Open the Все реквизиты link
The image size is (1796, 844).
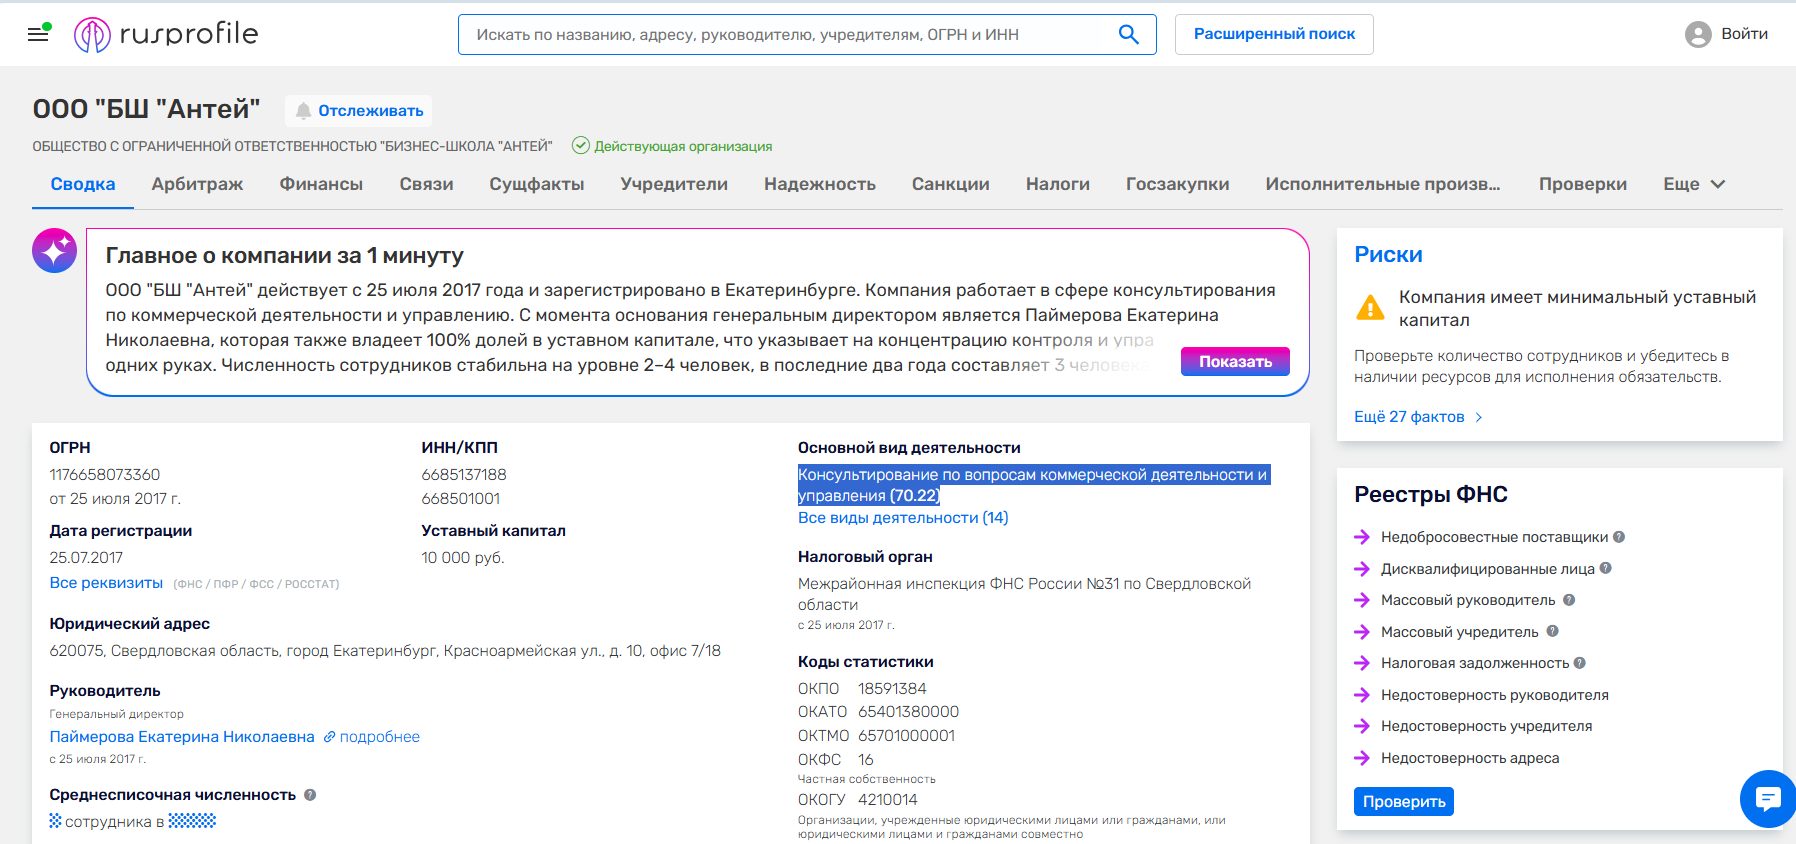[106, 583]
